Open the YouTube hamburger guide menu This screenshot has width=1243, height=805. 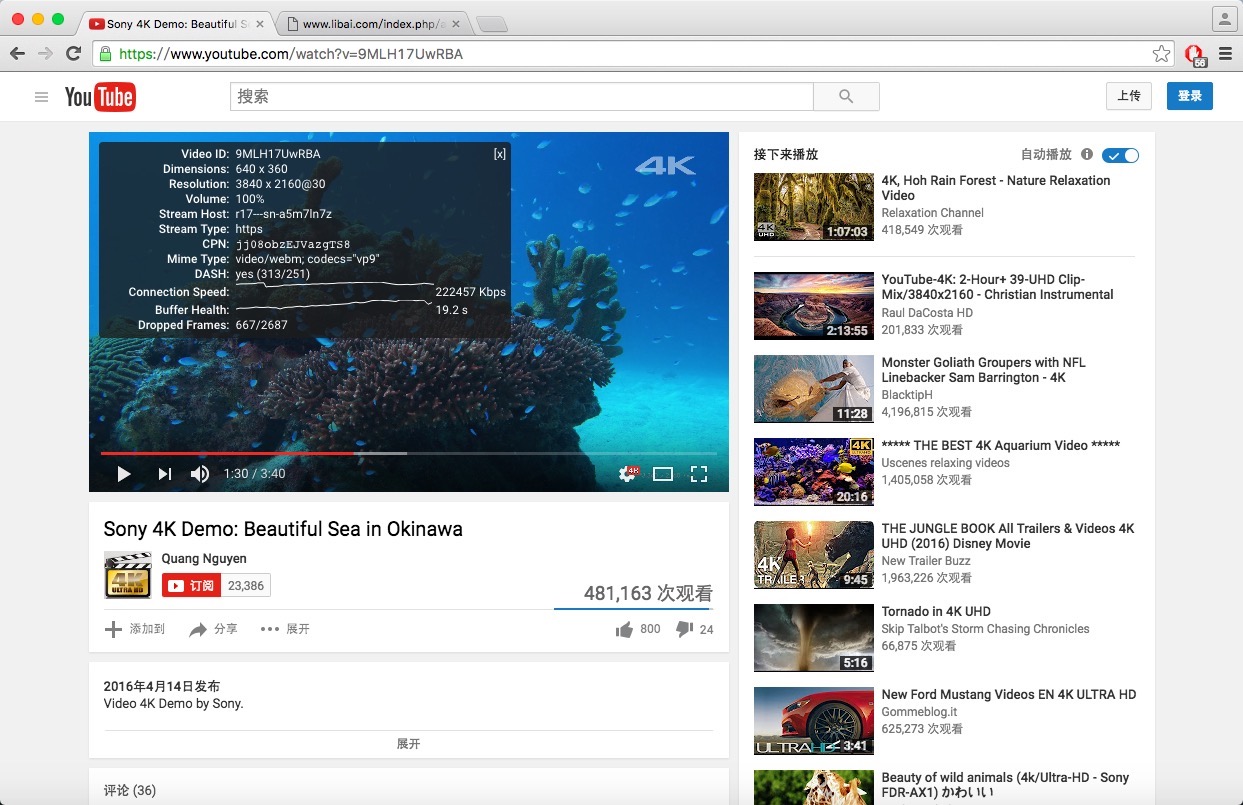pyautogui.click(x=41, y=97)
